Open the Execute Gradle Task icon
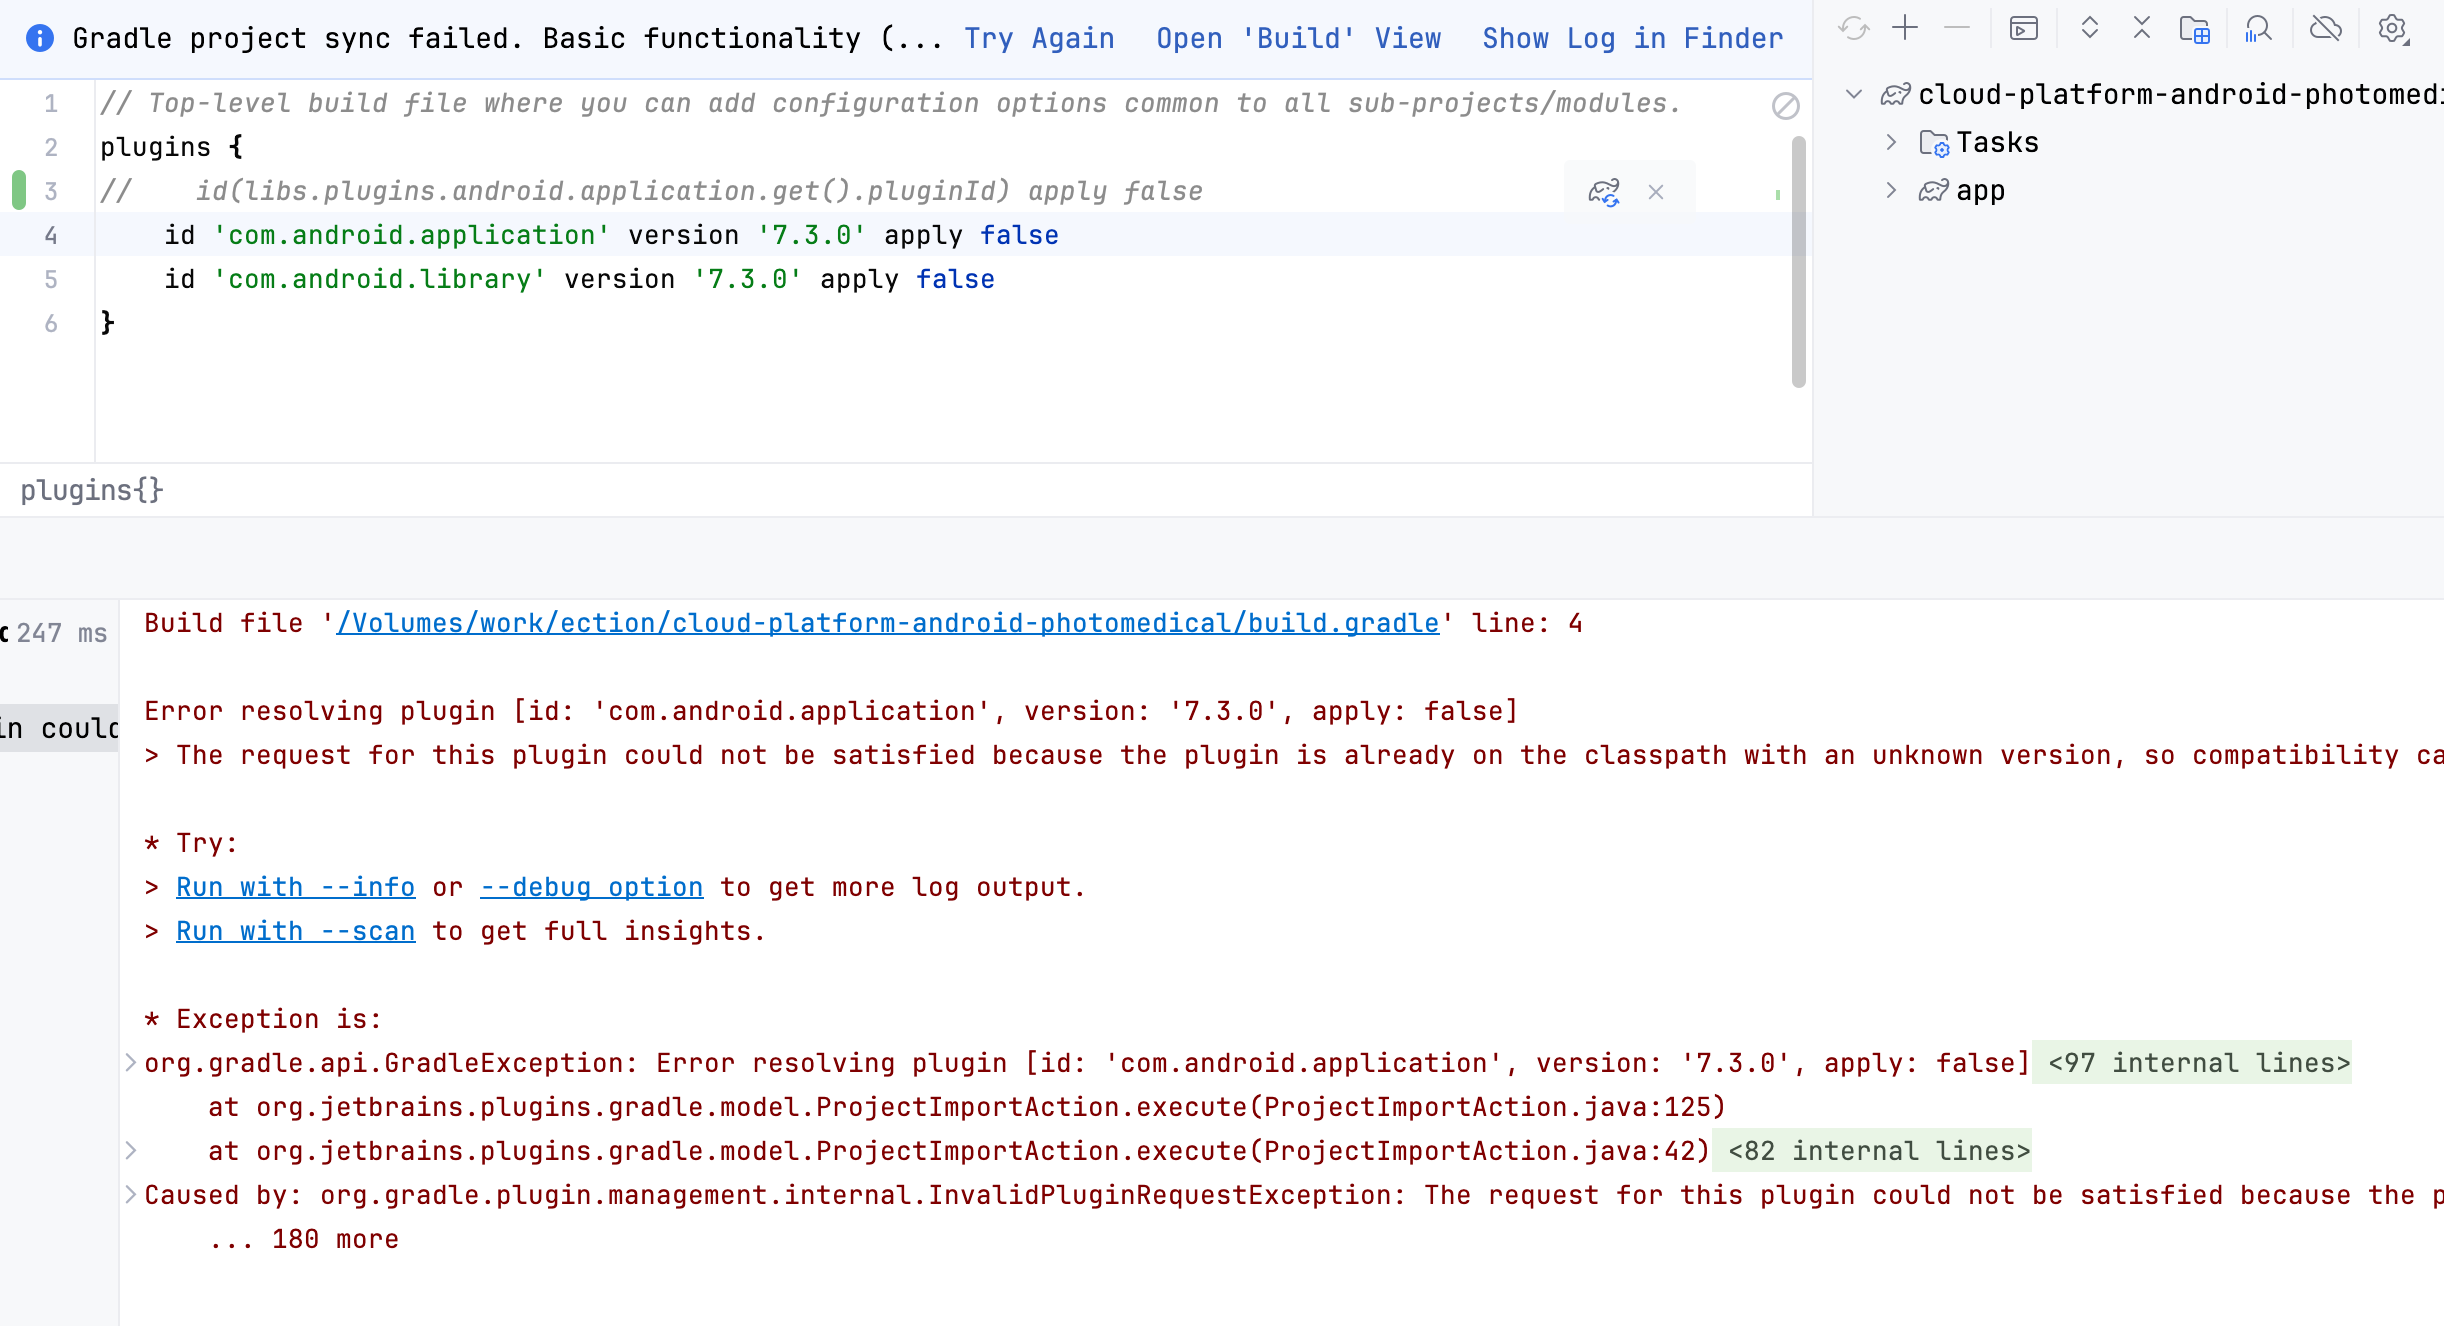The width and height of the screenshot is (2444, 1326). click(2023, 29)
